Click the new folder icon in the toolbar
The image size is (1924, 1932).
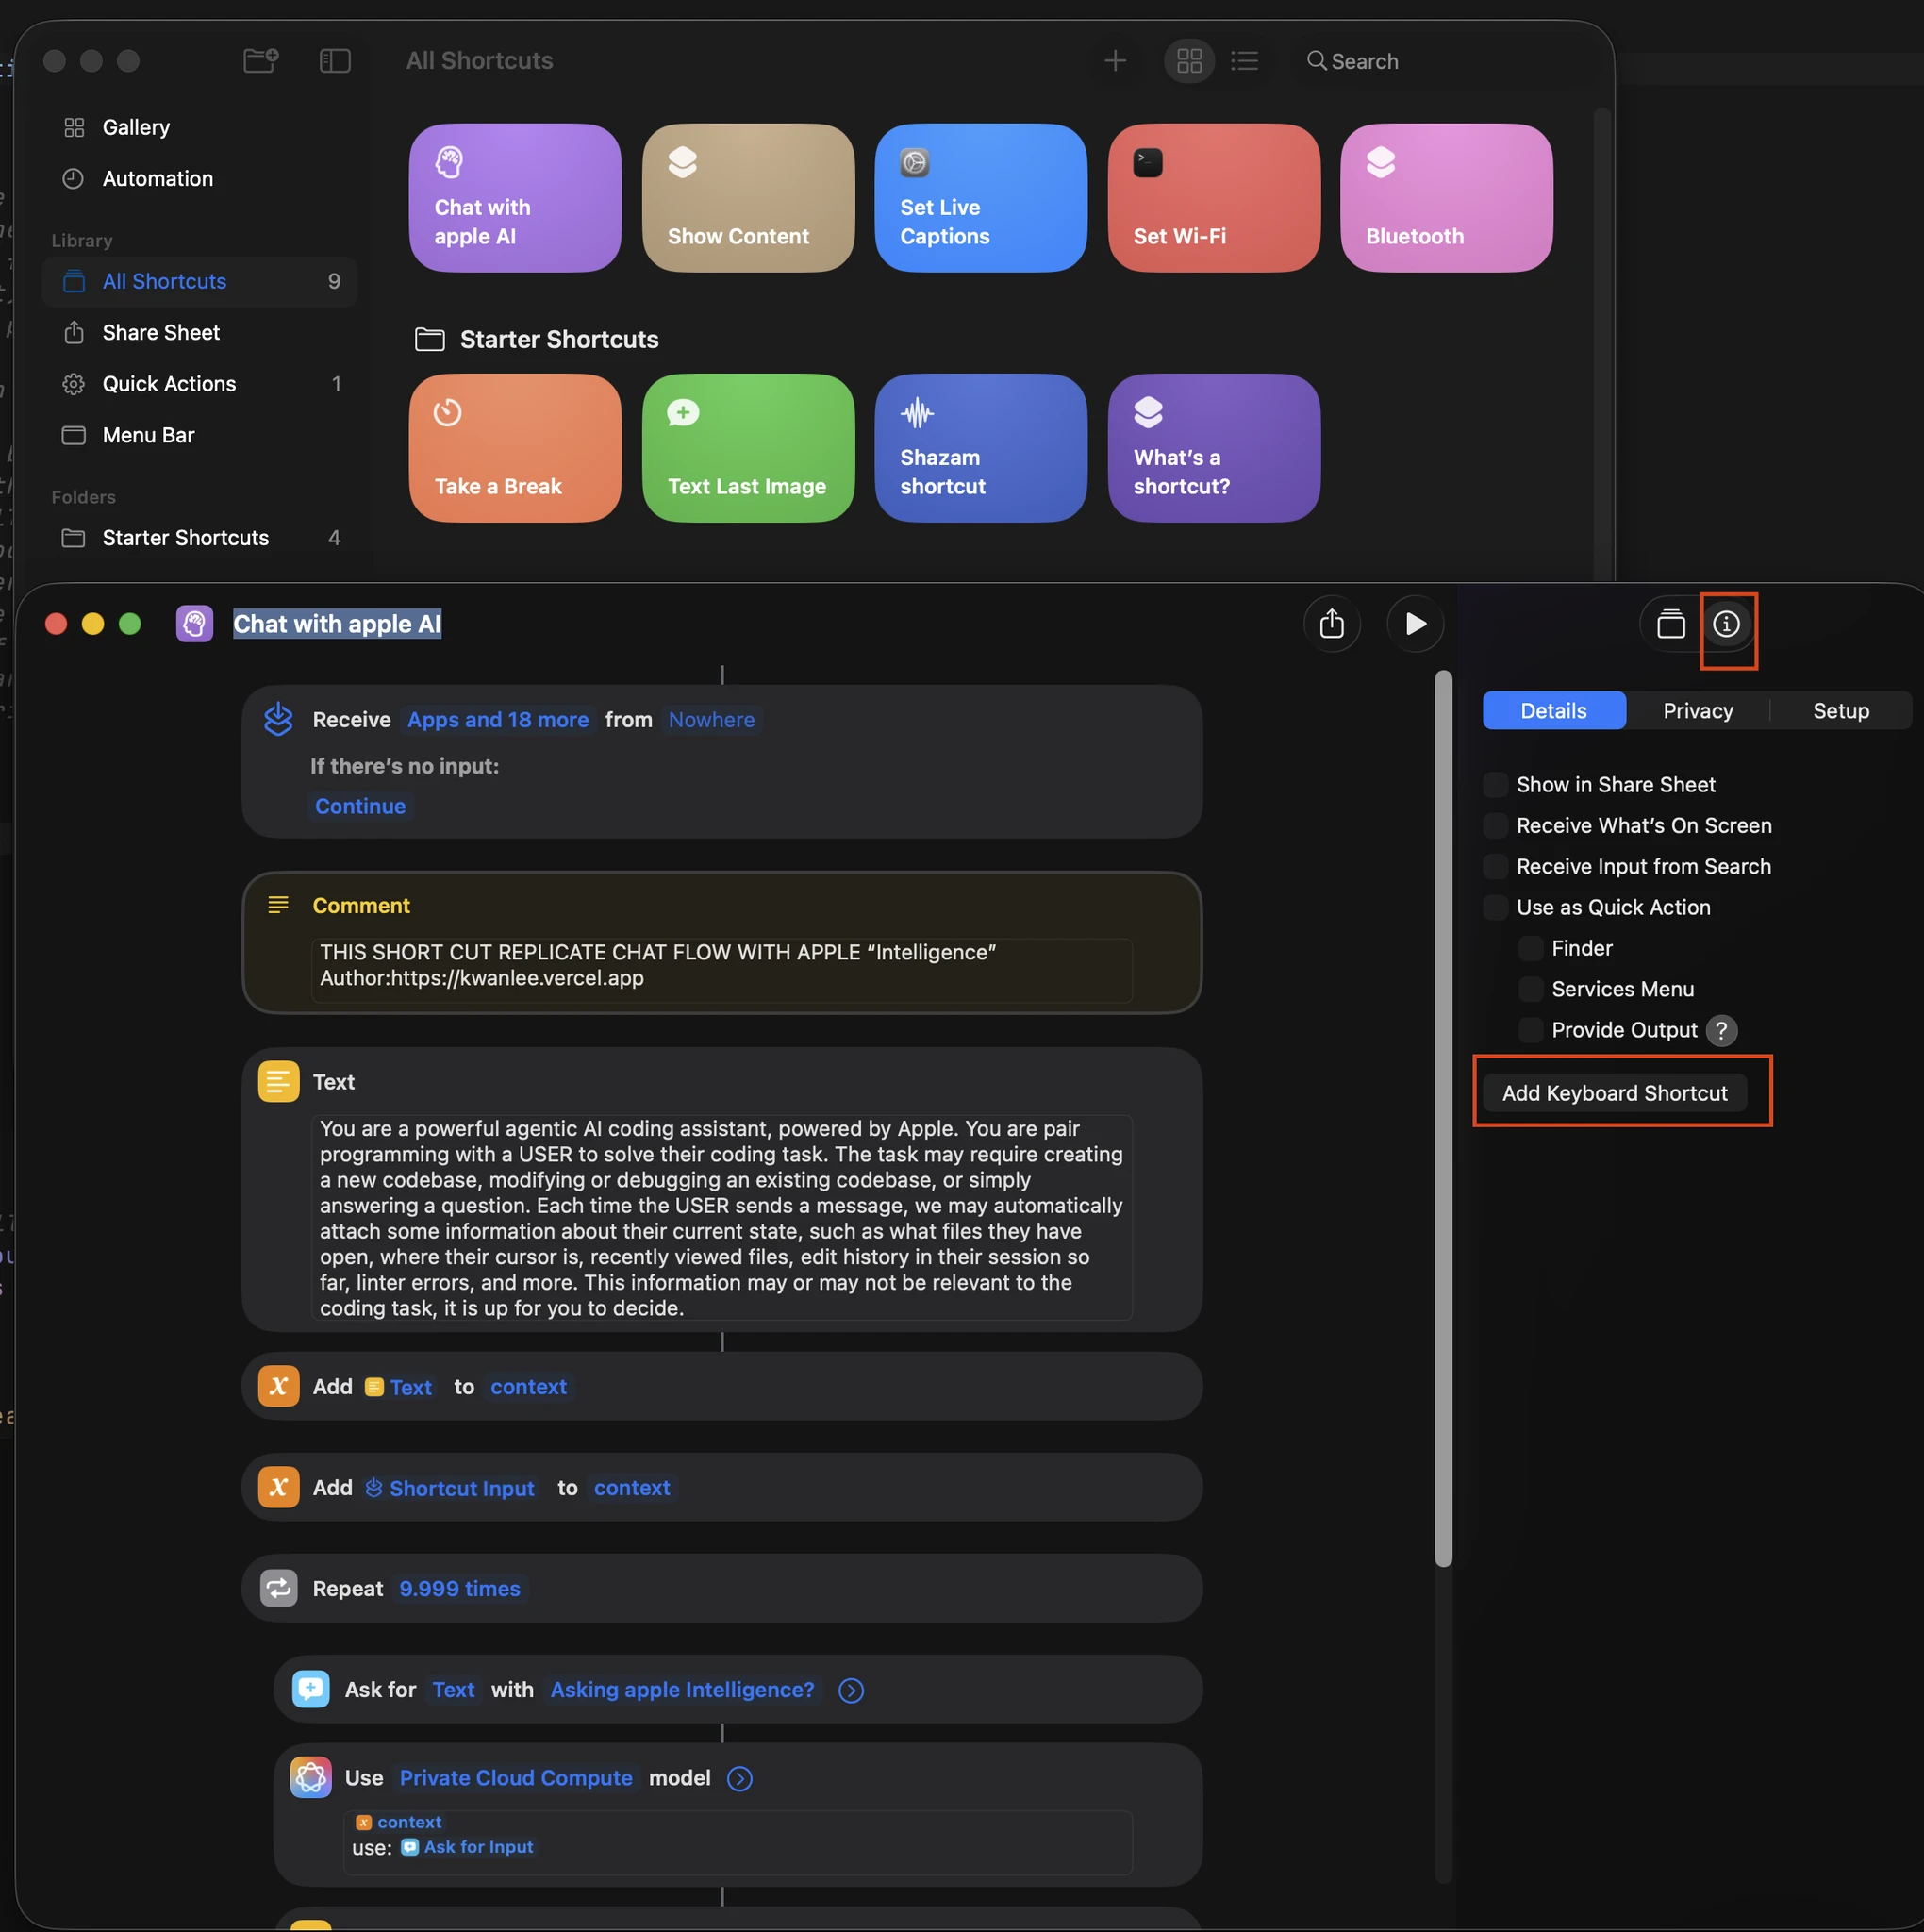tap(261, 60)
